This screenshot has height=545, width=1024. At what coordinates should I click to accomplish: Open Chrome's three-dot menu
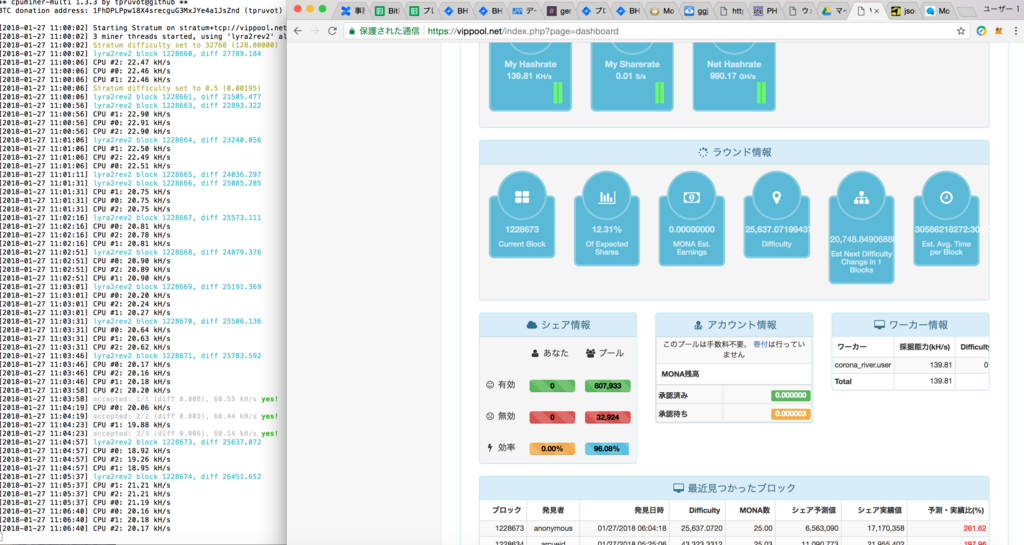1016,31
